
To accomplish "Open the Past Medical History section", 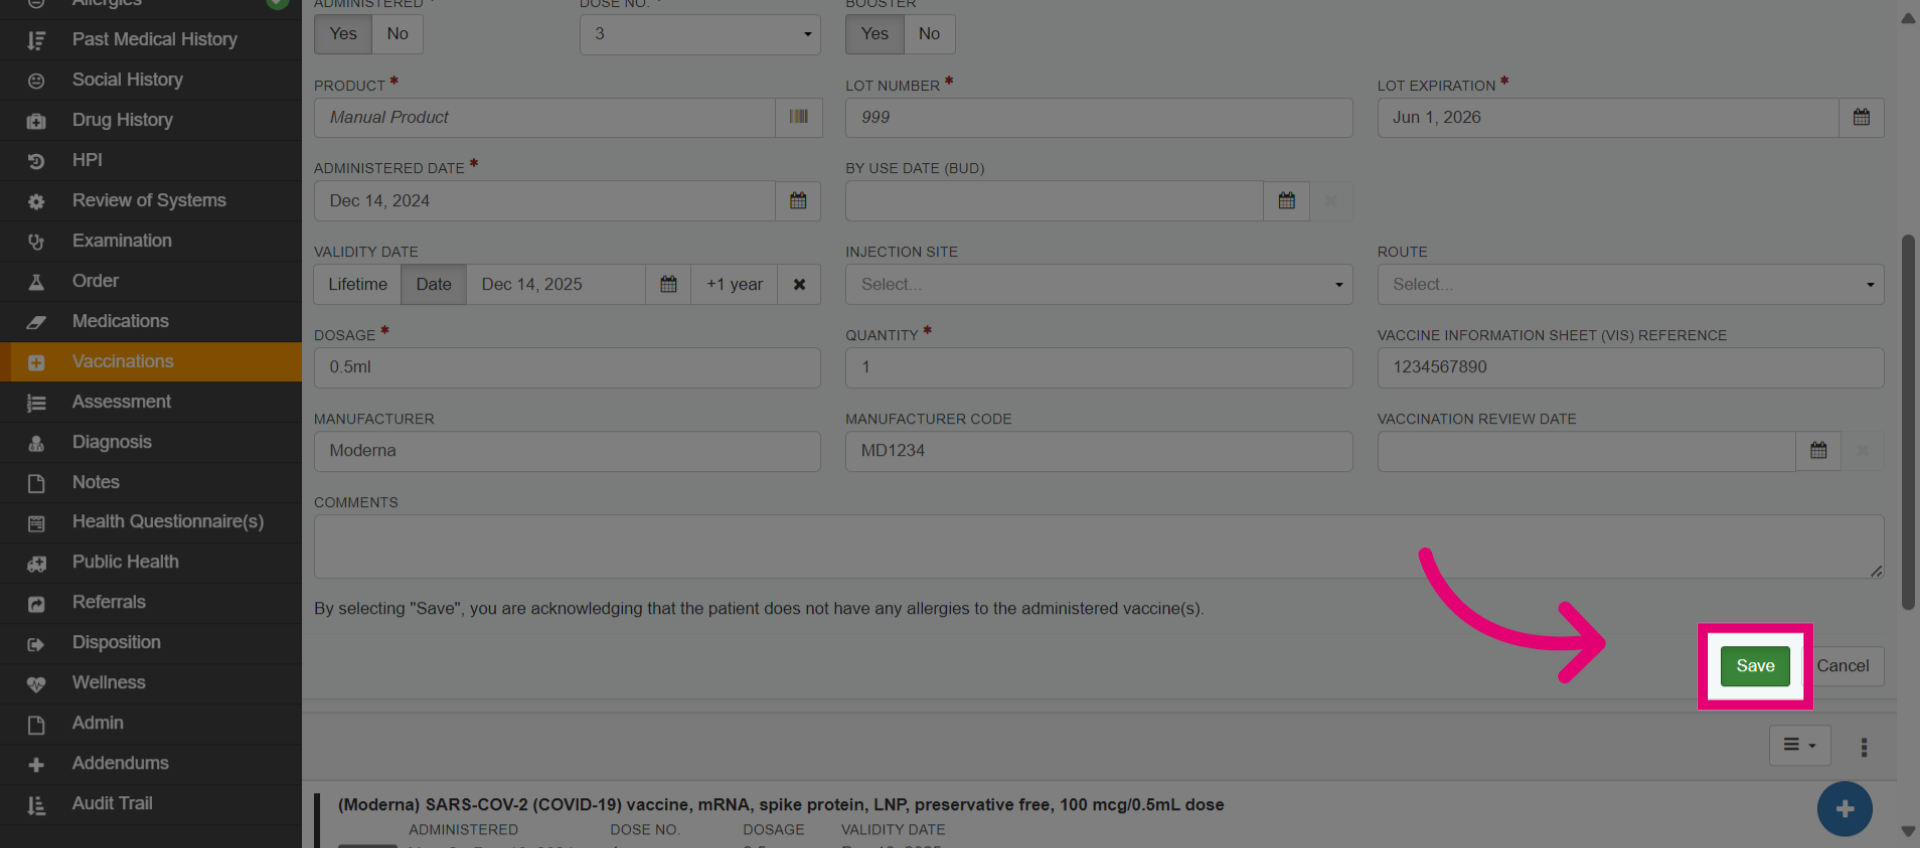I will pos(151,40).
